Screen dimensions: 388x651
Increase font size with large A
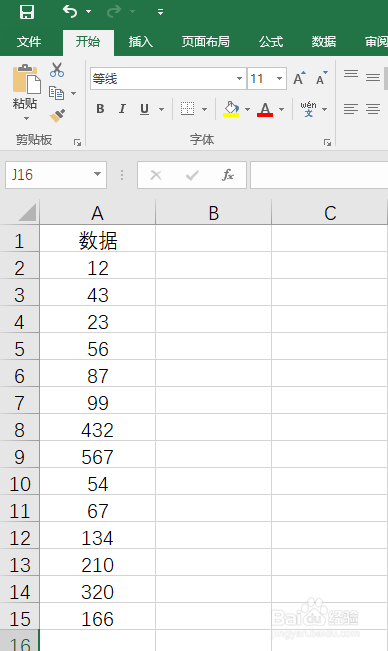pyautogui.click(x=299, y=78)
